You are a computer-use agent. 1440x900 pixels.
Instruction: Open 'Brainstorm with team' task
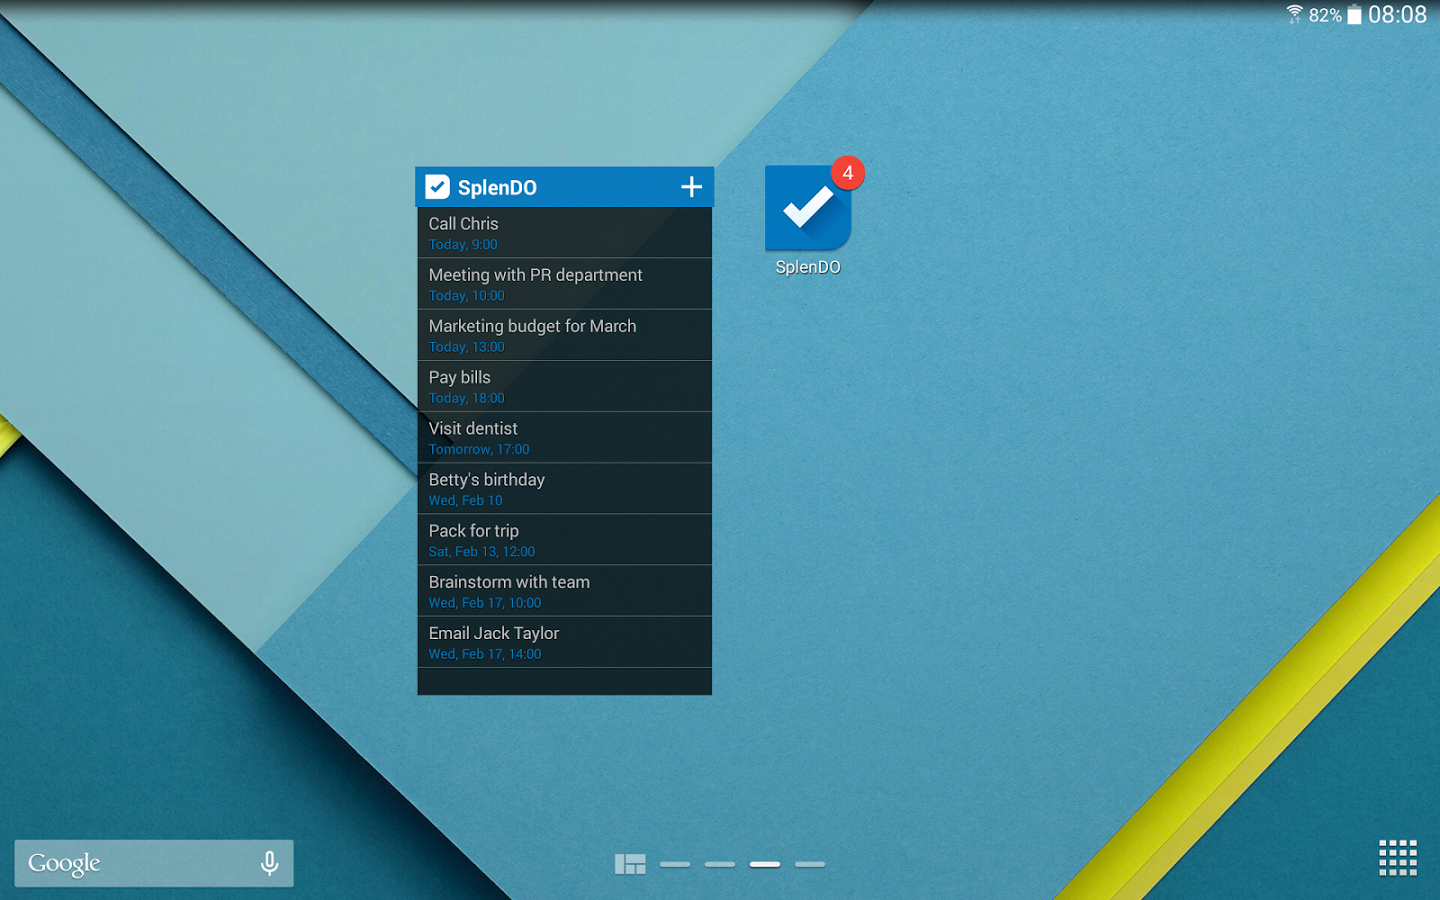[x=564, y=591]
